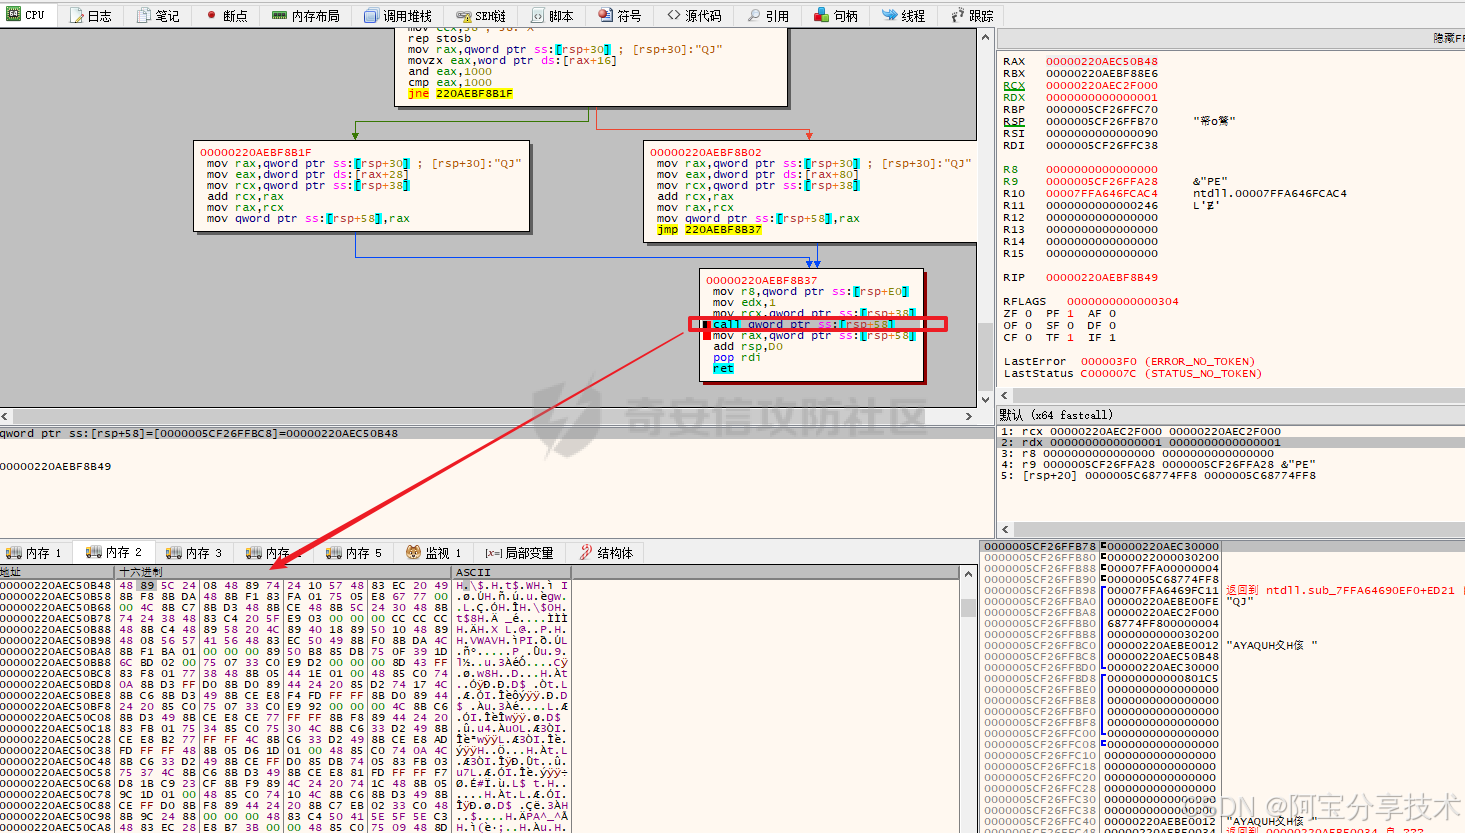
Task: Select the 内存 2 dump tab
Action: (x=114, y=552)
